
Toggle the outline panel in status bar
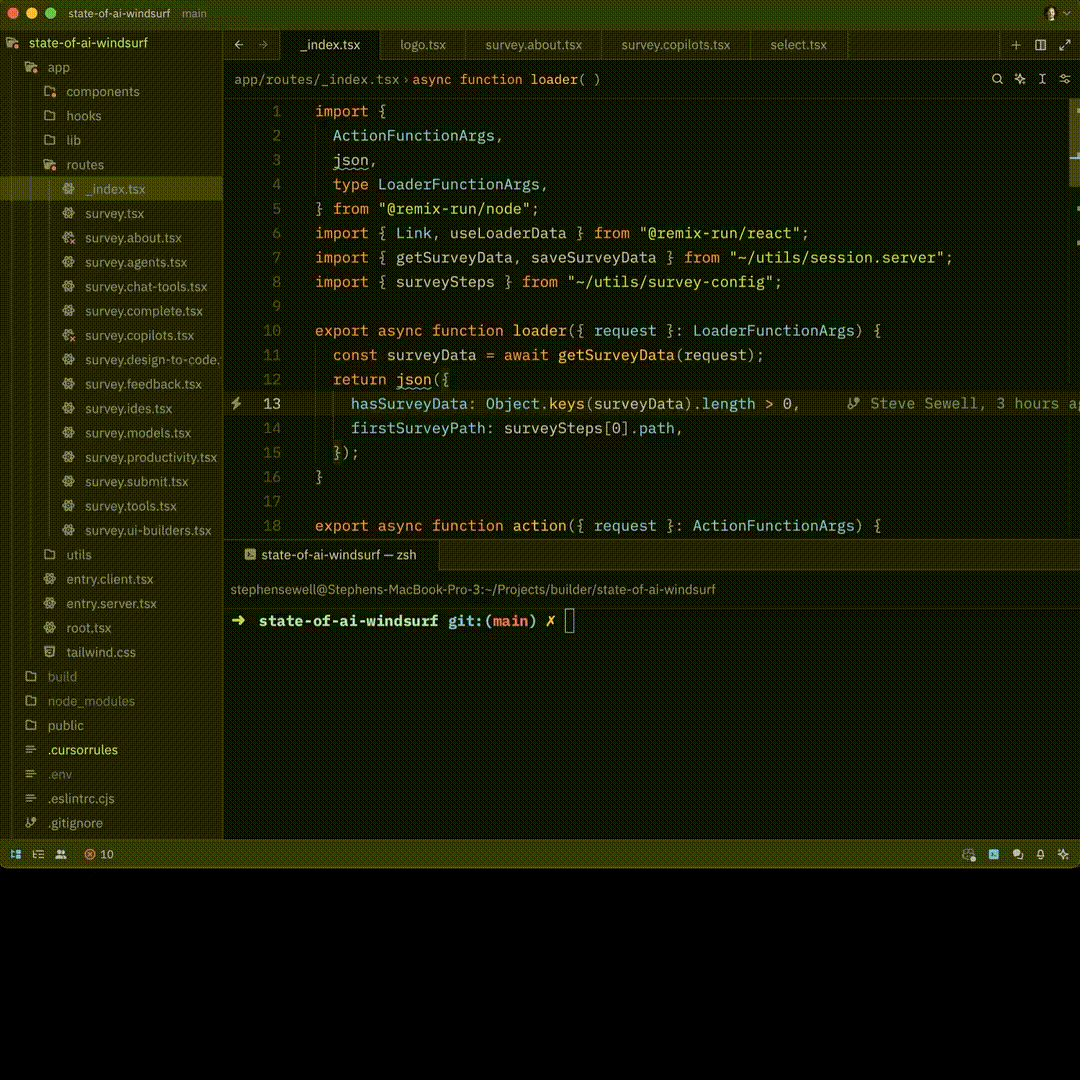(38, 855)
